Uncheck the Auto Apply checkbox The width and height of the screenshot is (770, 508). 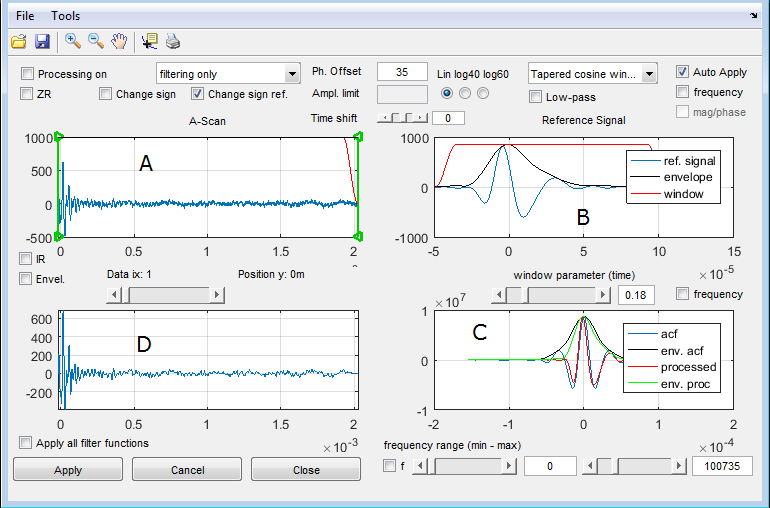682,72
